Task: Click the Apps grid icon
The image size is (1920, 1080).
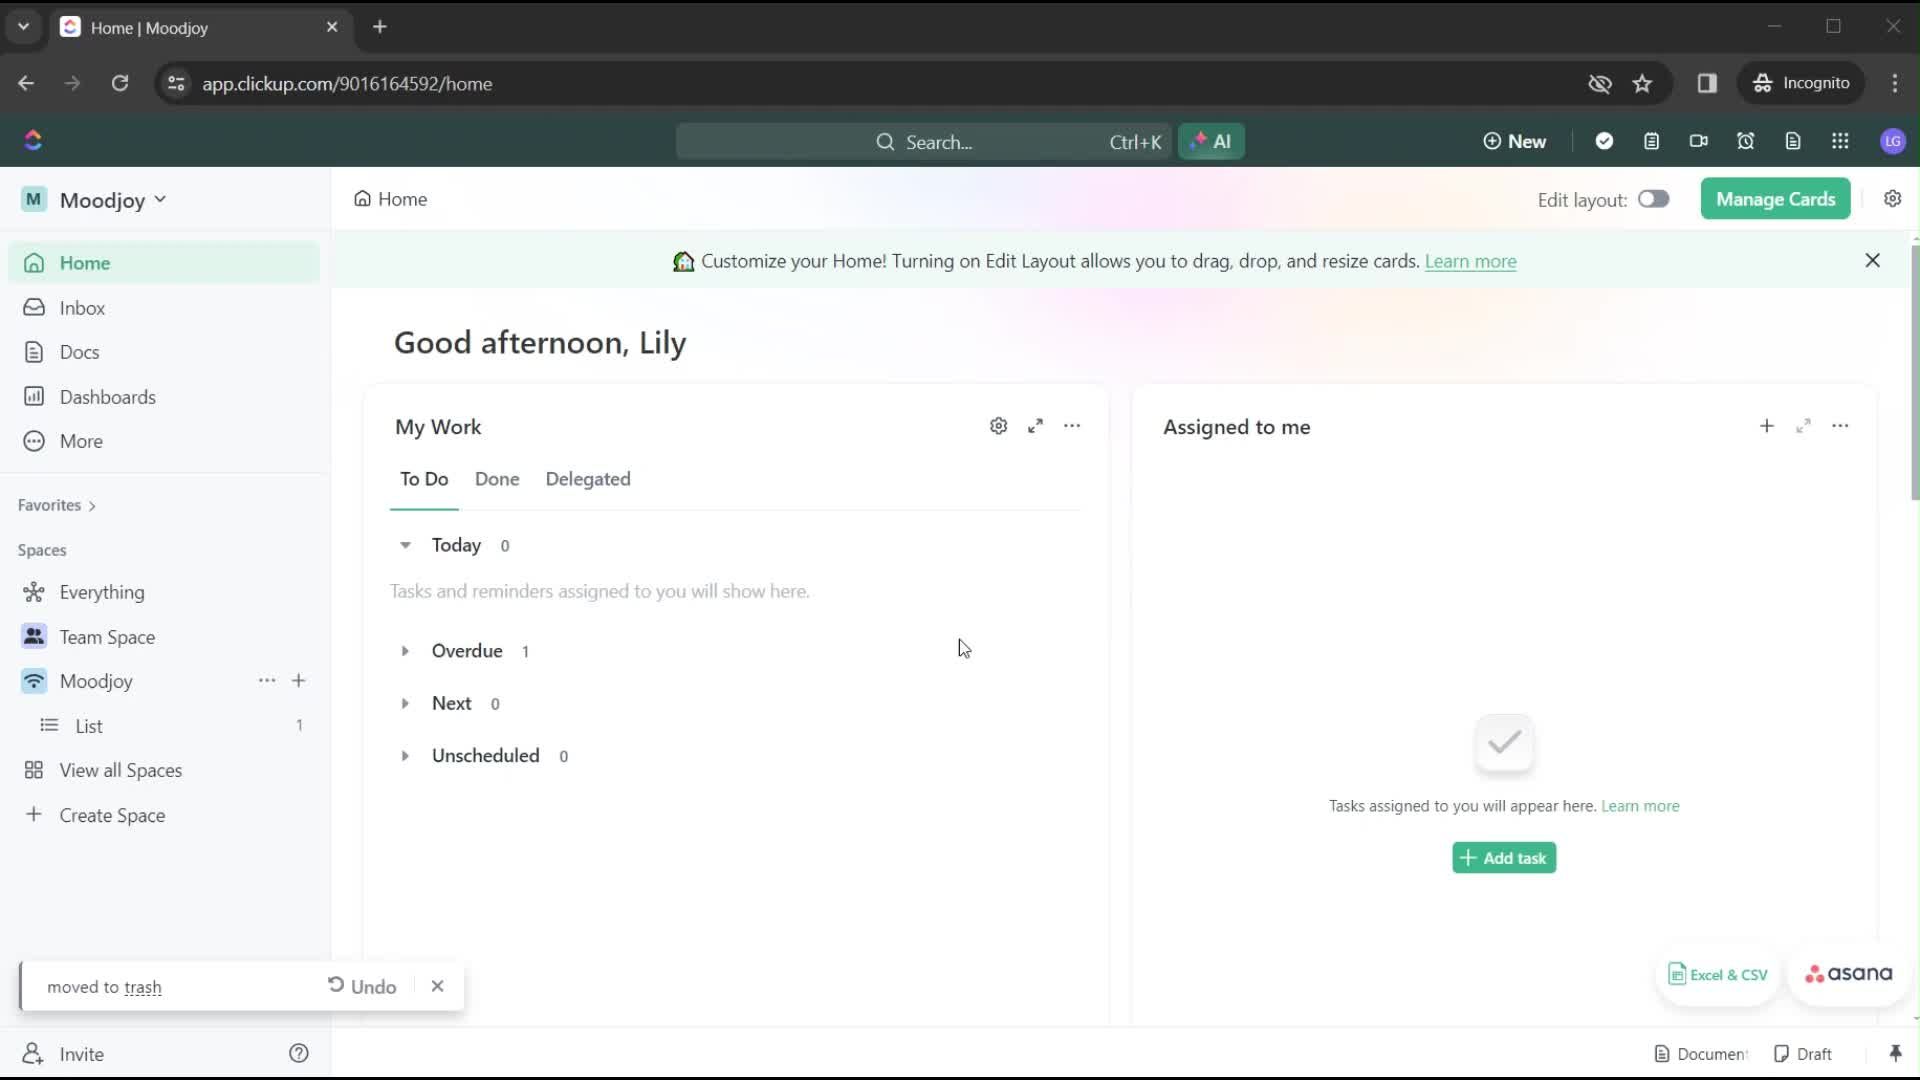Action: coord(1841,141)
